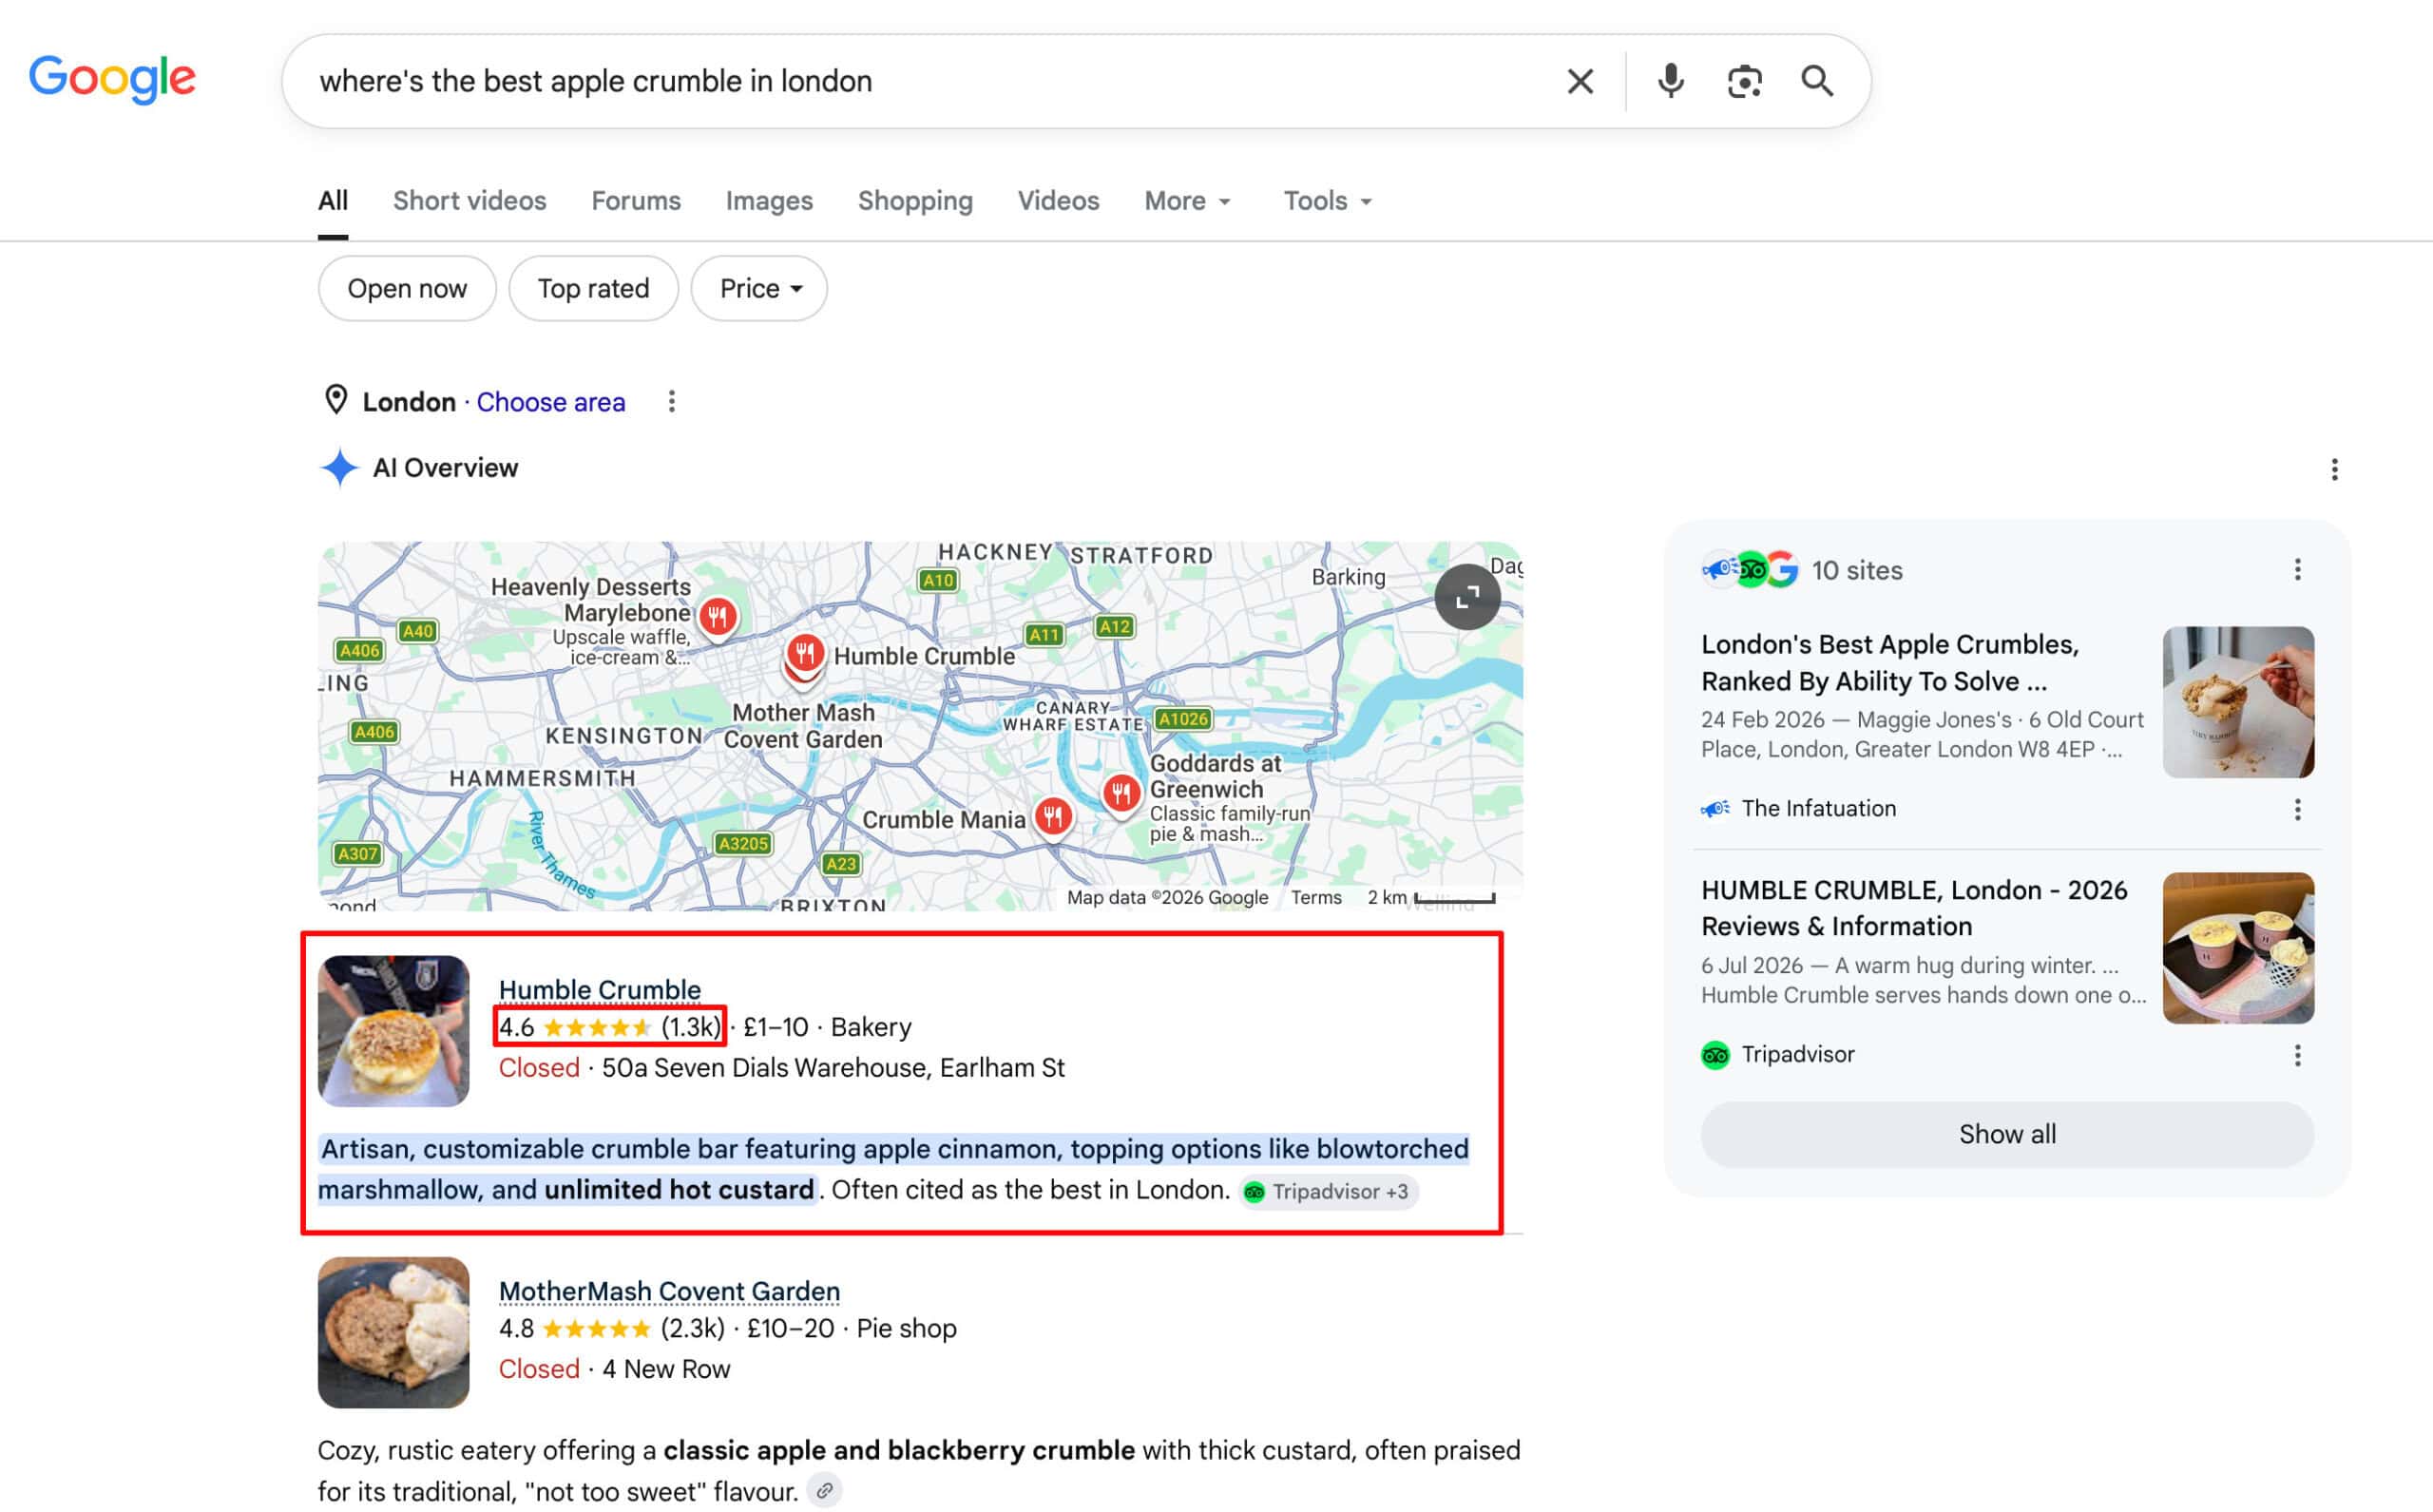The width and height of the screenshot is (2433, 1512).
Task: Click the Crumble Mania map pin
Action: (1053, 817)
